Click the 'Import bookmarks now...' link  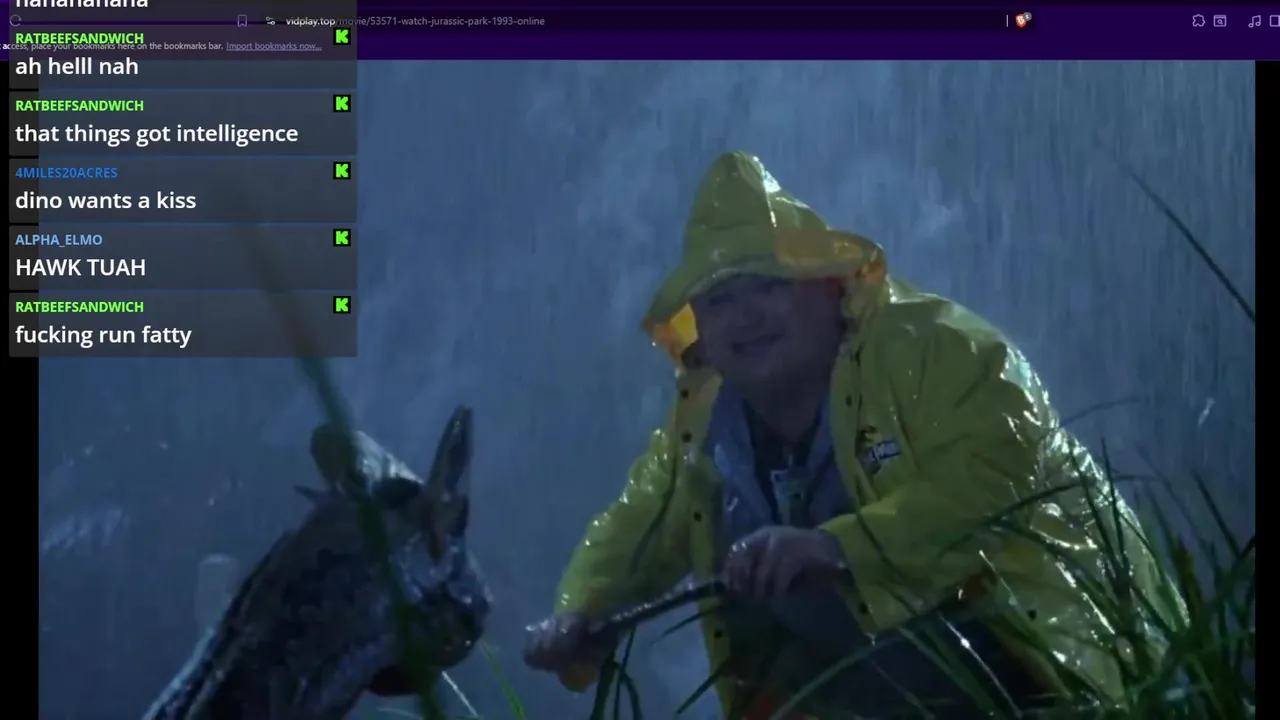pyautogui.click(x=273, y=46)
